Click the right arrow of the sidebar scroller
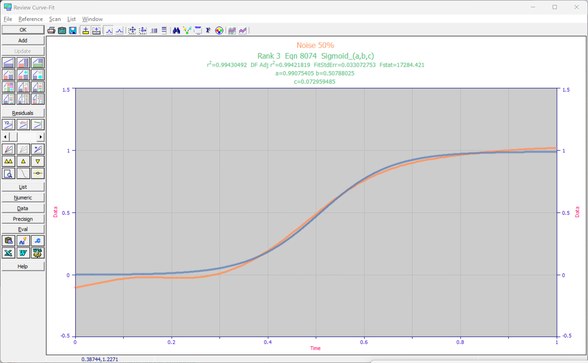Screen dimensions: 588x363 [x=41, y=137]
